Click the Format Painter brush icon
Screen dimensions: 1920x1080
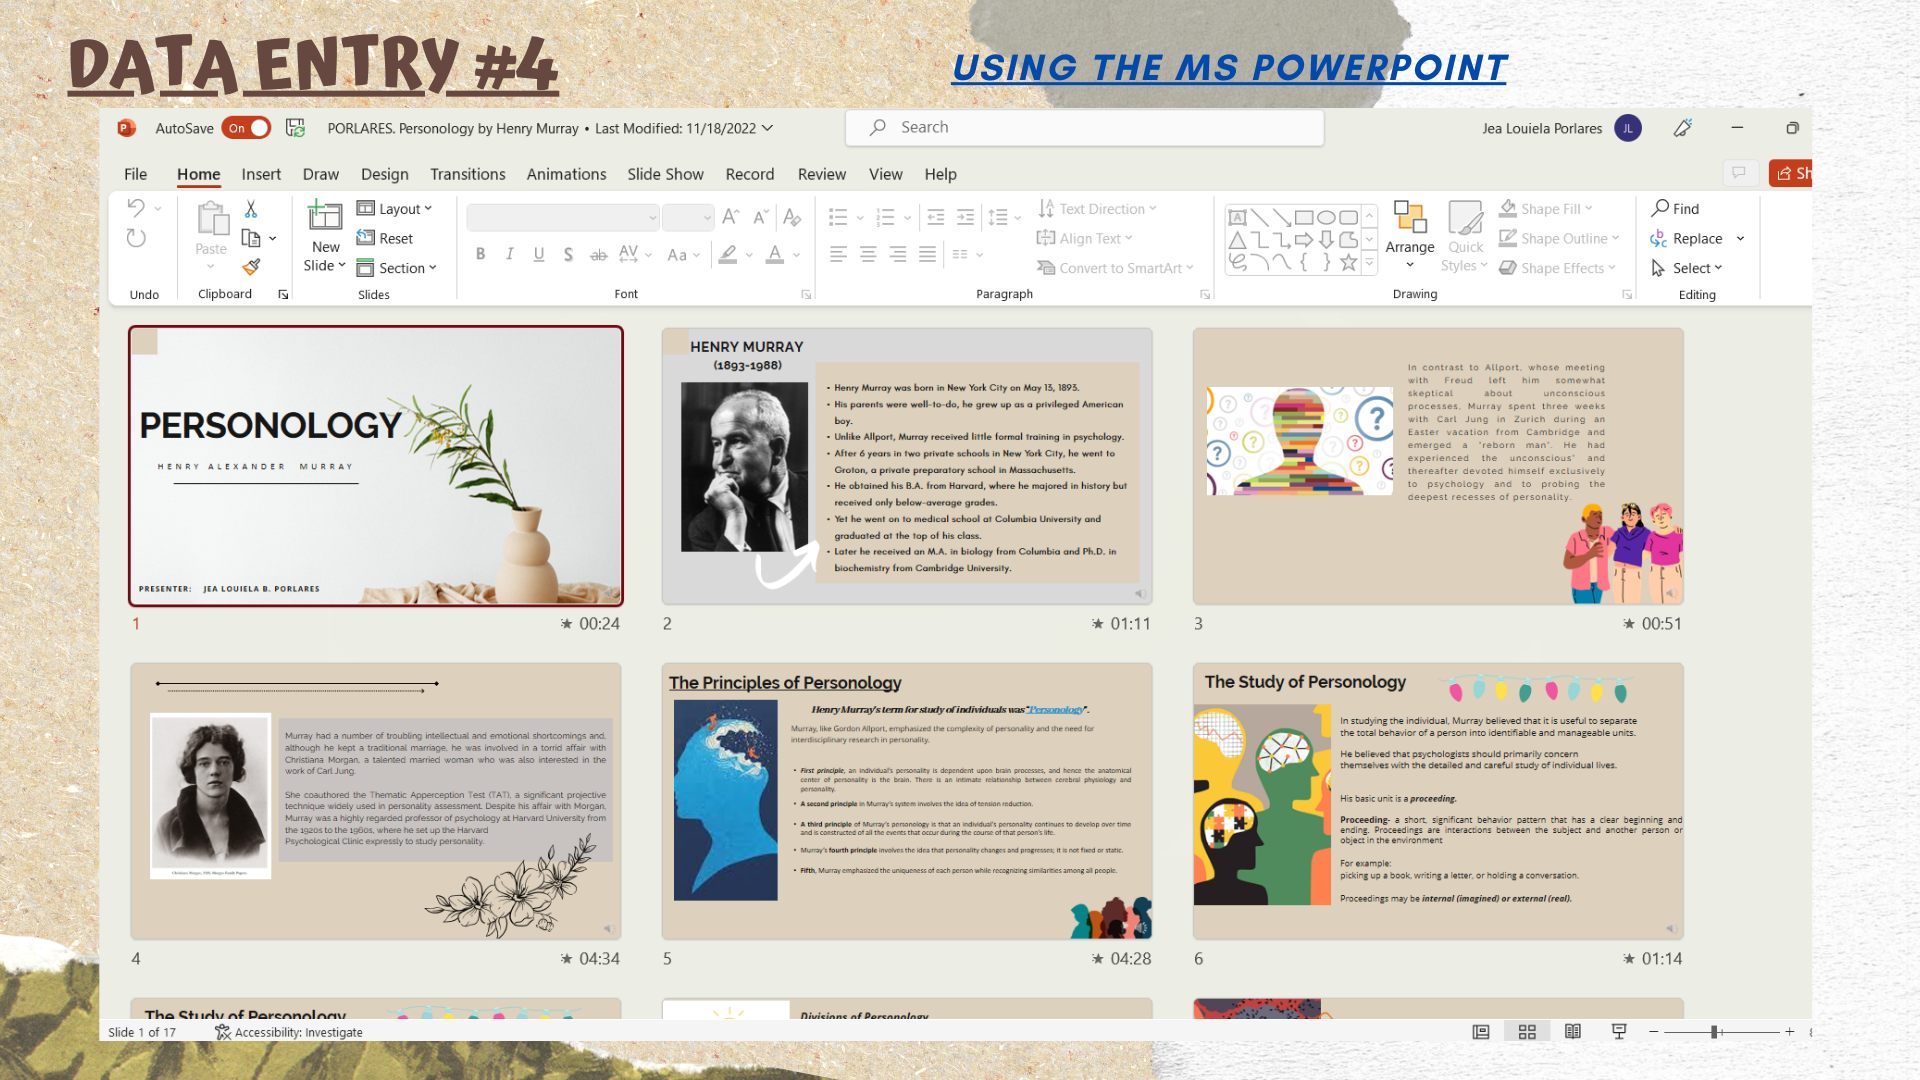coord(251,267)
